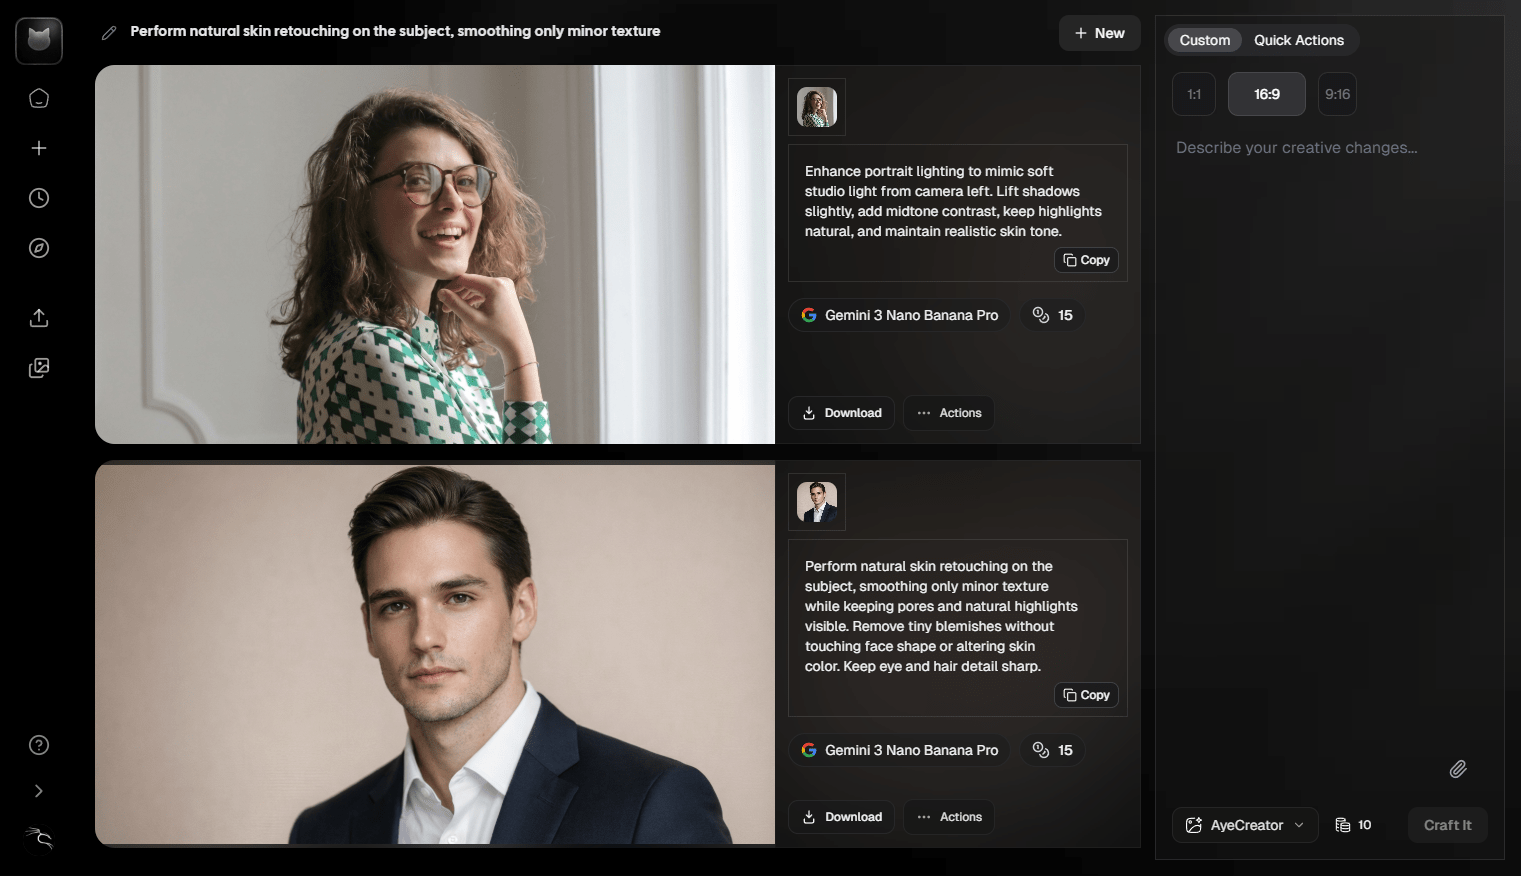This screenshot has width=1521, height=876.
Task: Click the pencil edit title icon
Action: [x=109, y=33]
